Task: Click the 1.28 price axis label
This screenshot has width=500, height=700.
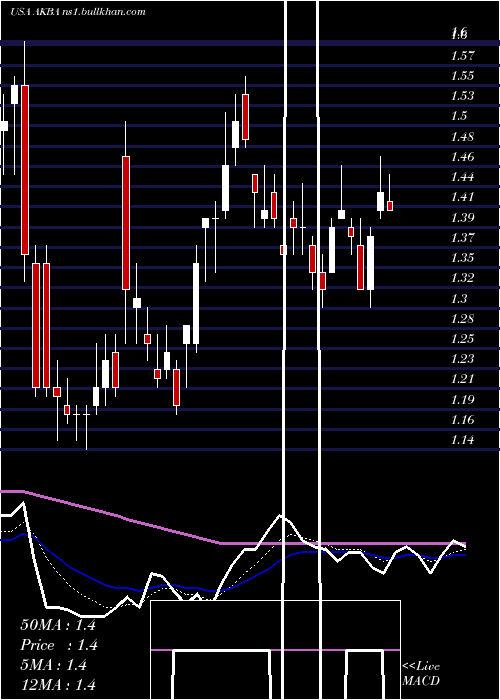Action: [x=462, y=319]
